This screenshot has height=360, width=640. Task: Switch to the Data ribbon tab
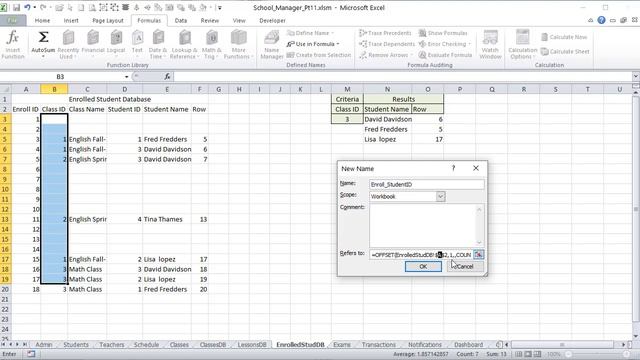click(181, 20)
